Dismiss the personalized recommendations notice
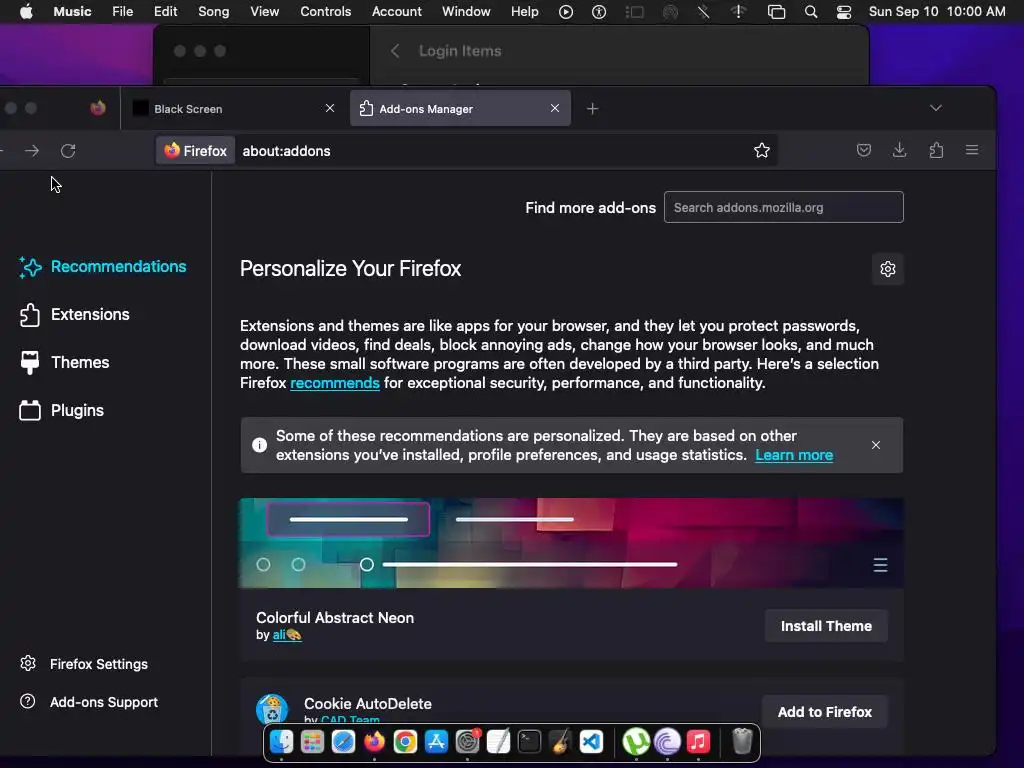 pos(876,445)
